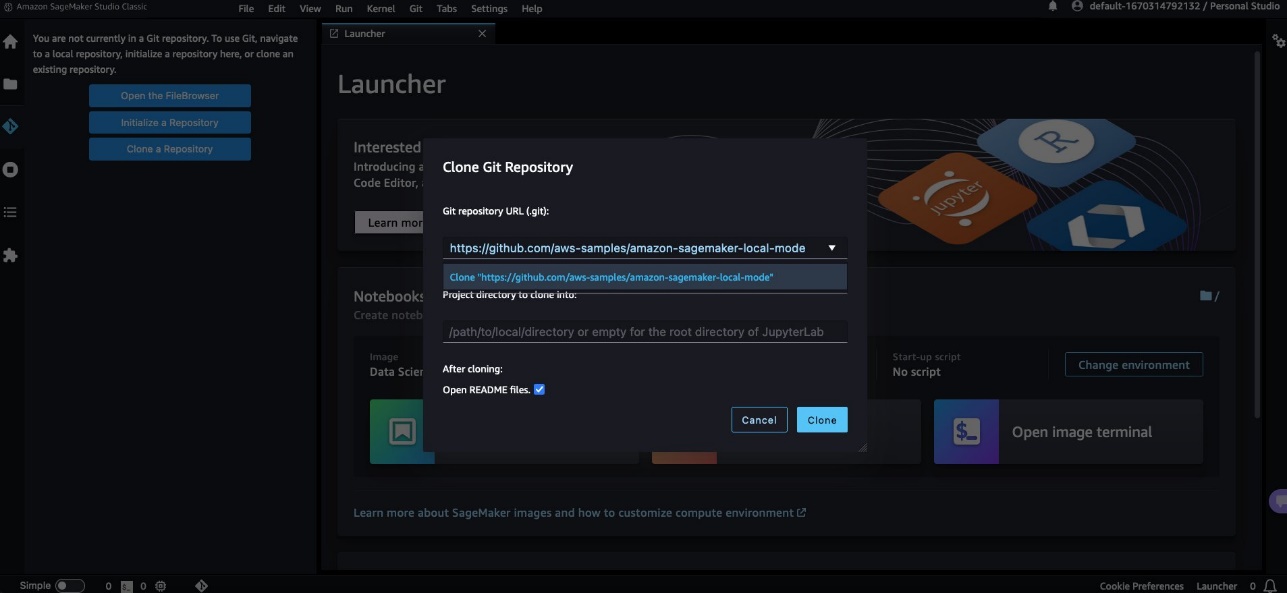Click the Learn more banner button
Screen dimensions: 1287x593
click(x=389, y=223)
